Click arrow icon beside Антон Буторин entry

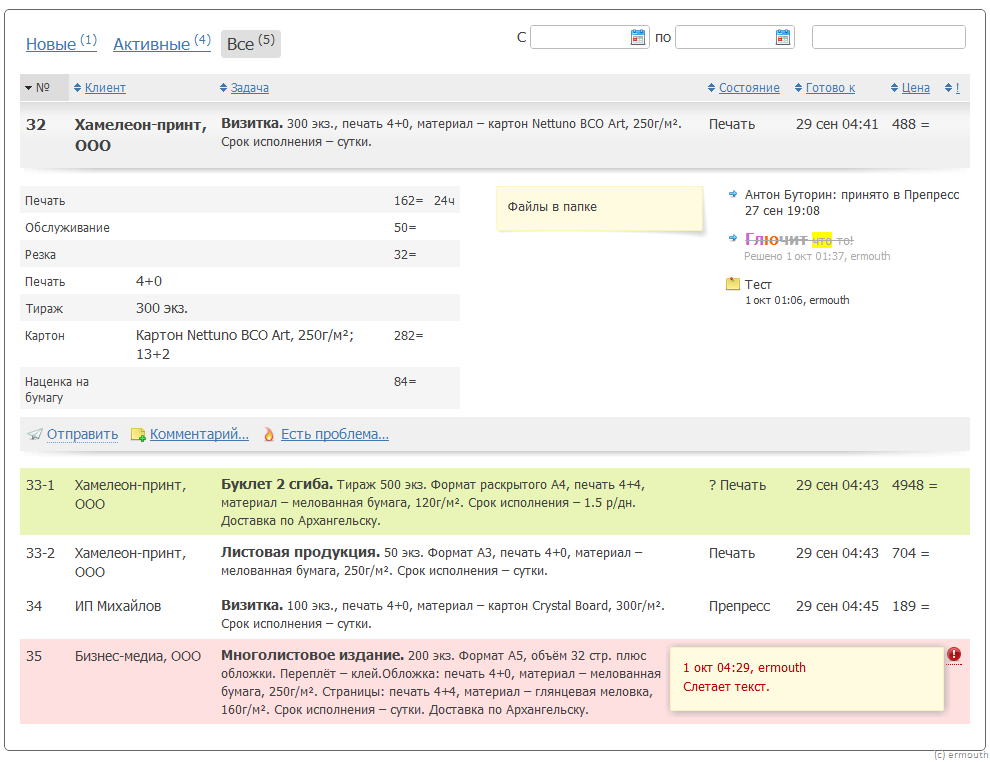pos(734,194)
